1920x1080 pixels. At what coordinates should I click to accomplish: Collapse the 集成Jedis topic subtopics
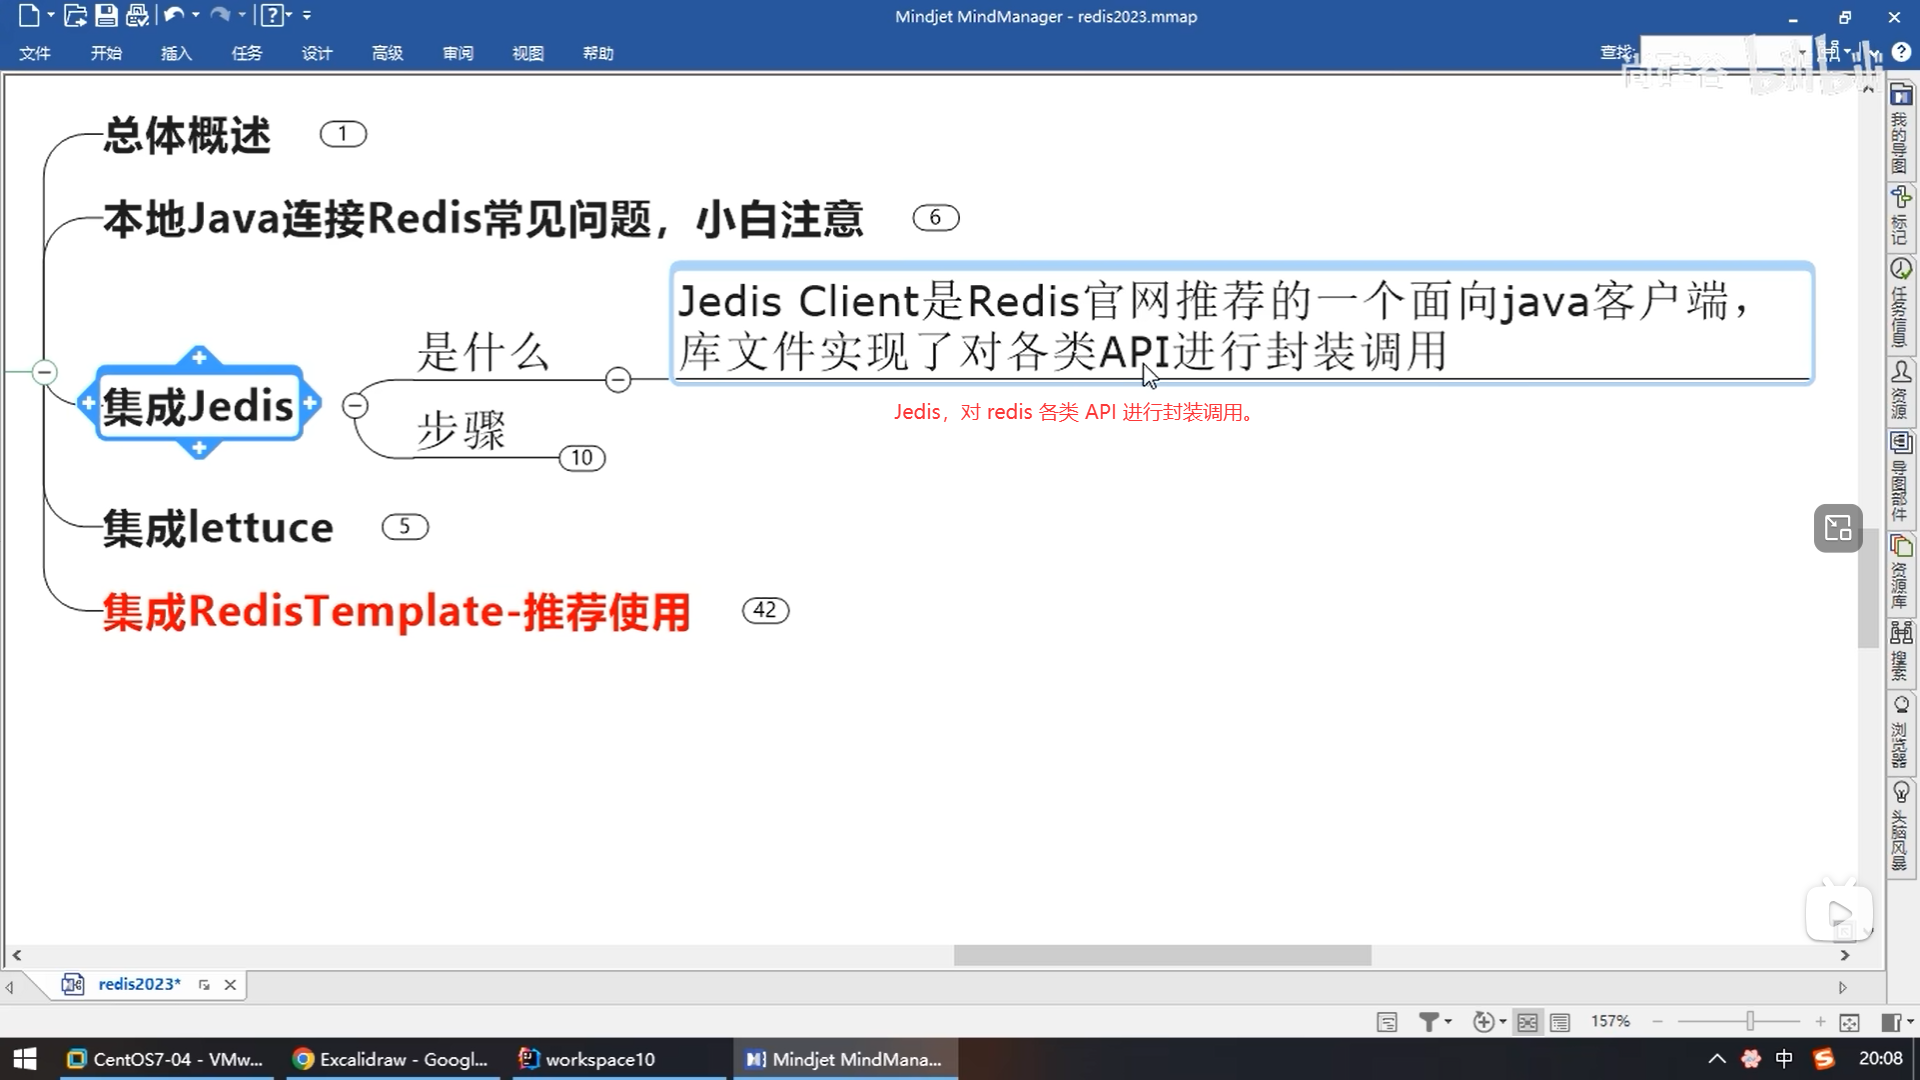tap(355, 405)
